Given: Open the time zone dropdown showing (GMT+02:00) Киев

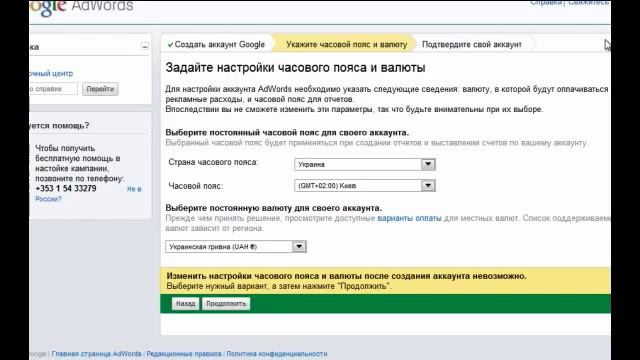Looking at the screenshot, I should [364, 186].
